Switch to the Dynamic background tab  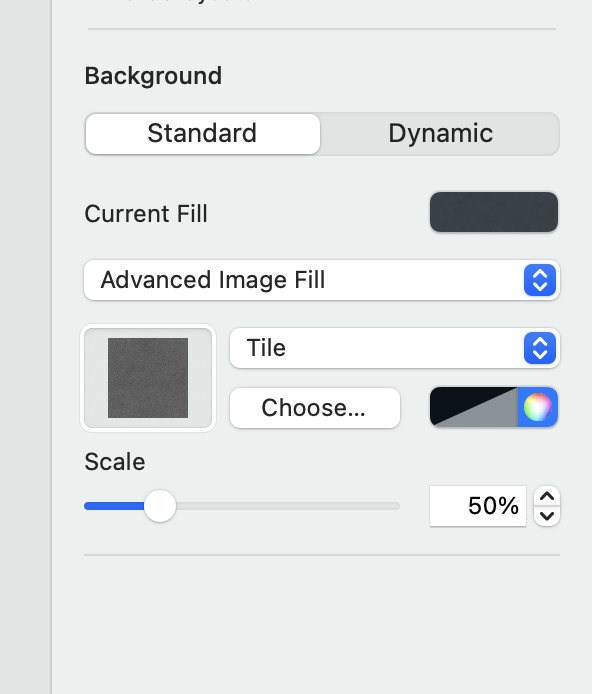440,134
